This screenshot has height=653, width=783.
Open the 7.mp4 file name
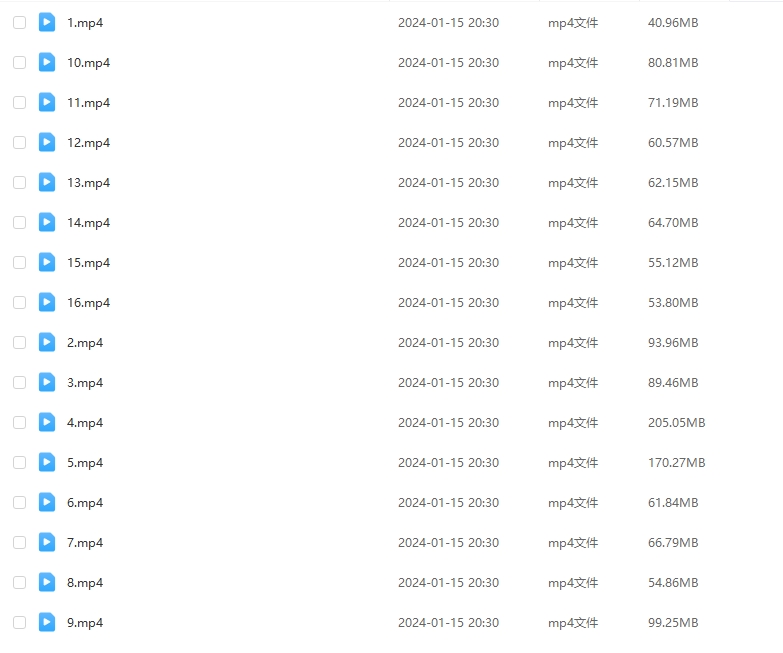(x=85, y=543)
